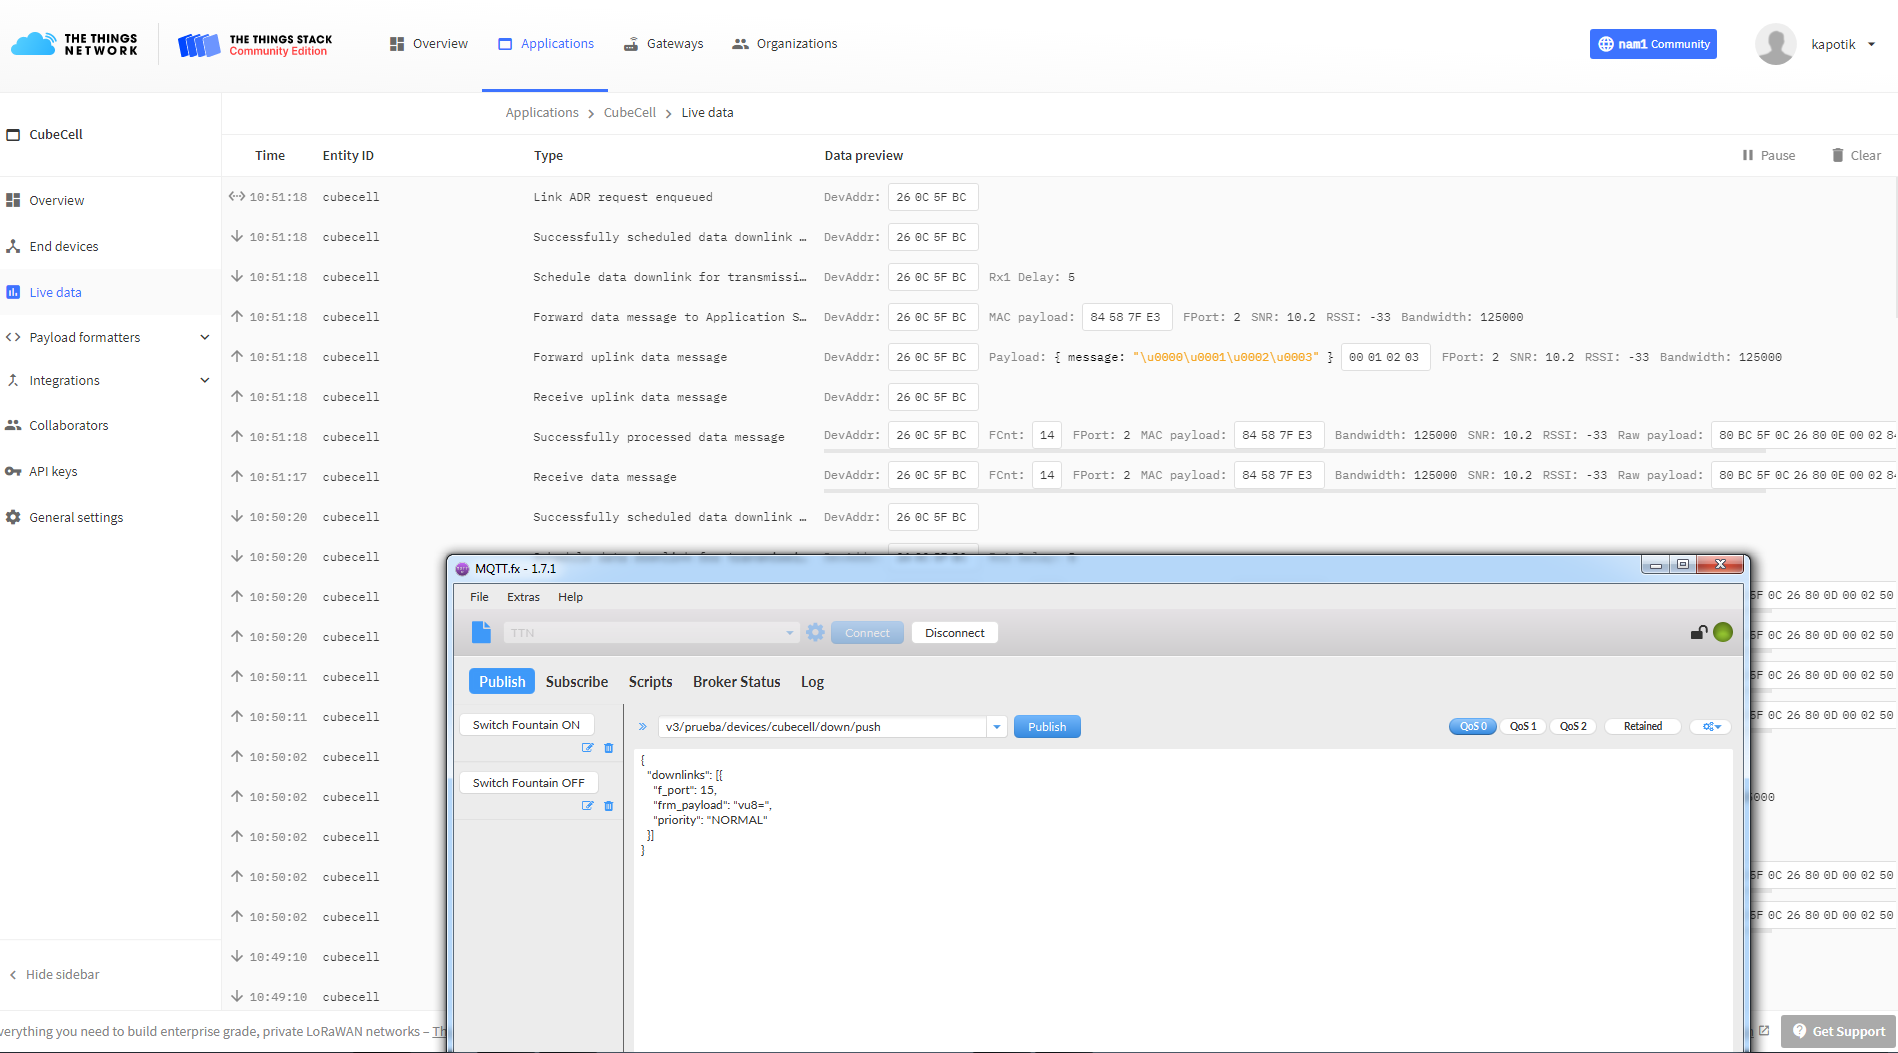Click the blue Publish button beside the topic
This screenshot has height=1053, width=1898.
(1047, 727)
